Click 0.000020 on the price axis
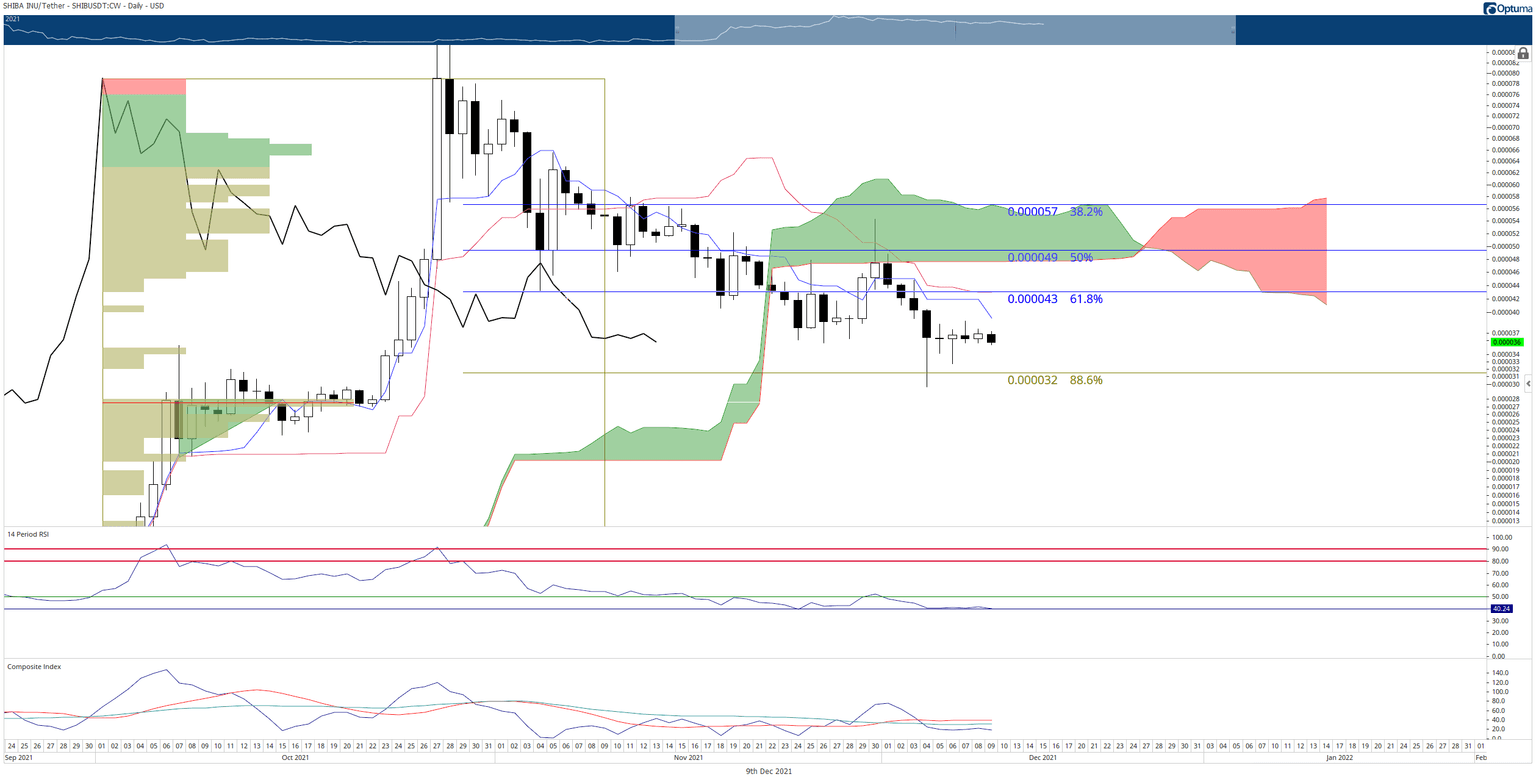Viewport: 1536px width, 783px height. click(x=1505, y=462)
